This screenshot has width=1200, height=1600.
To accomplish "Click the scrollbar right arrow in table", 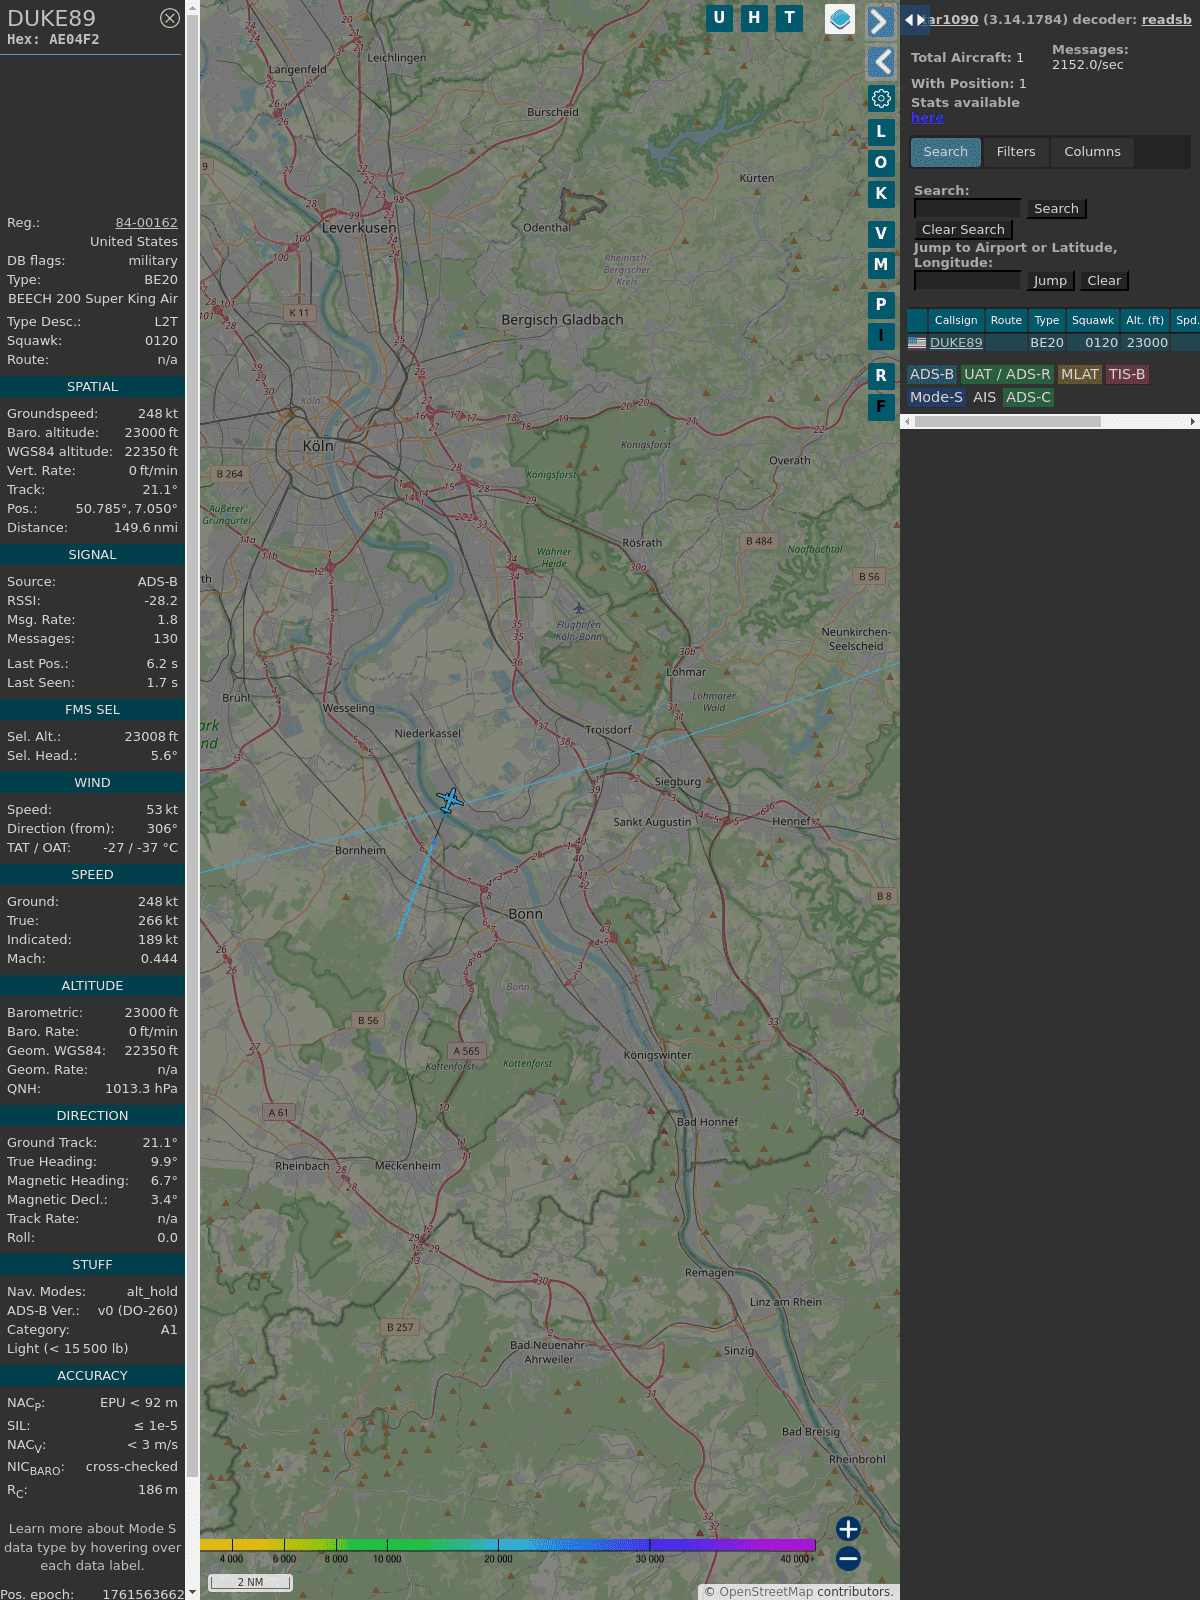I will point(1193,421).
